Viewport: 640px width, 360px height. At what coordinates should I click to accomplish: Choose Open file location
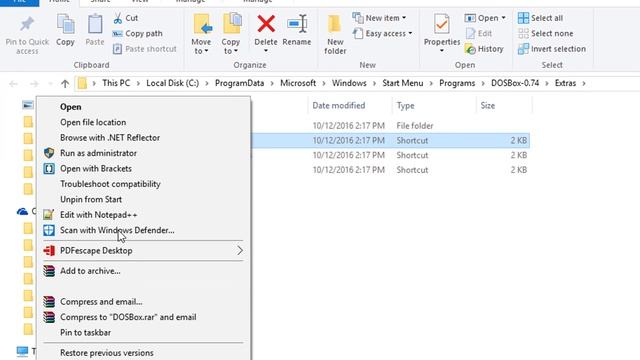click(143, 122)
